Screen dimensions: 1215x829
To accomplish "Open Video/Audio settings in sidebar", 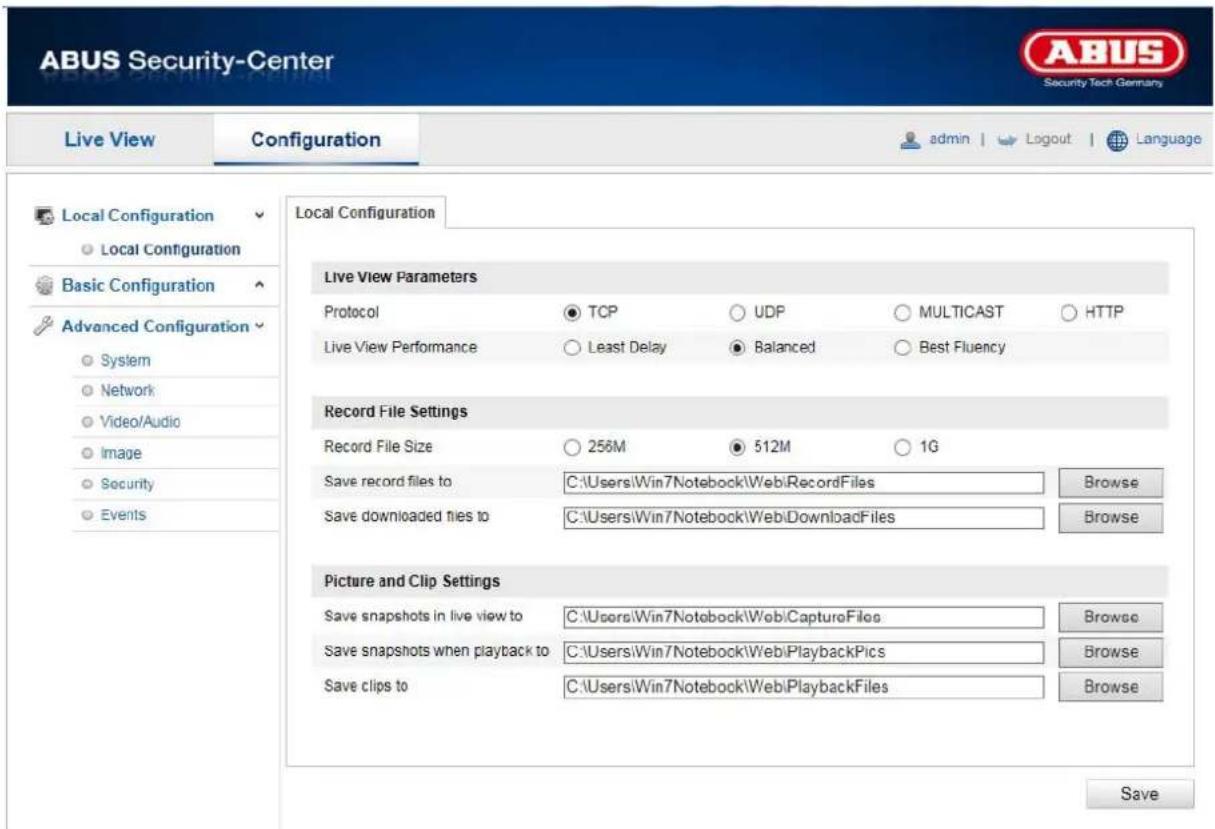I will [140, 422].
